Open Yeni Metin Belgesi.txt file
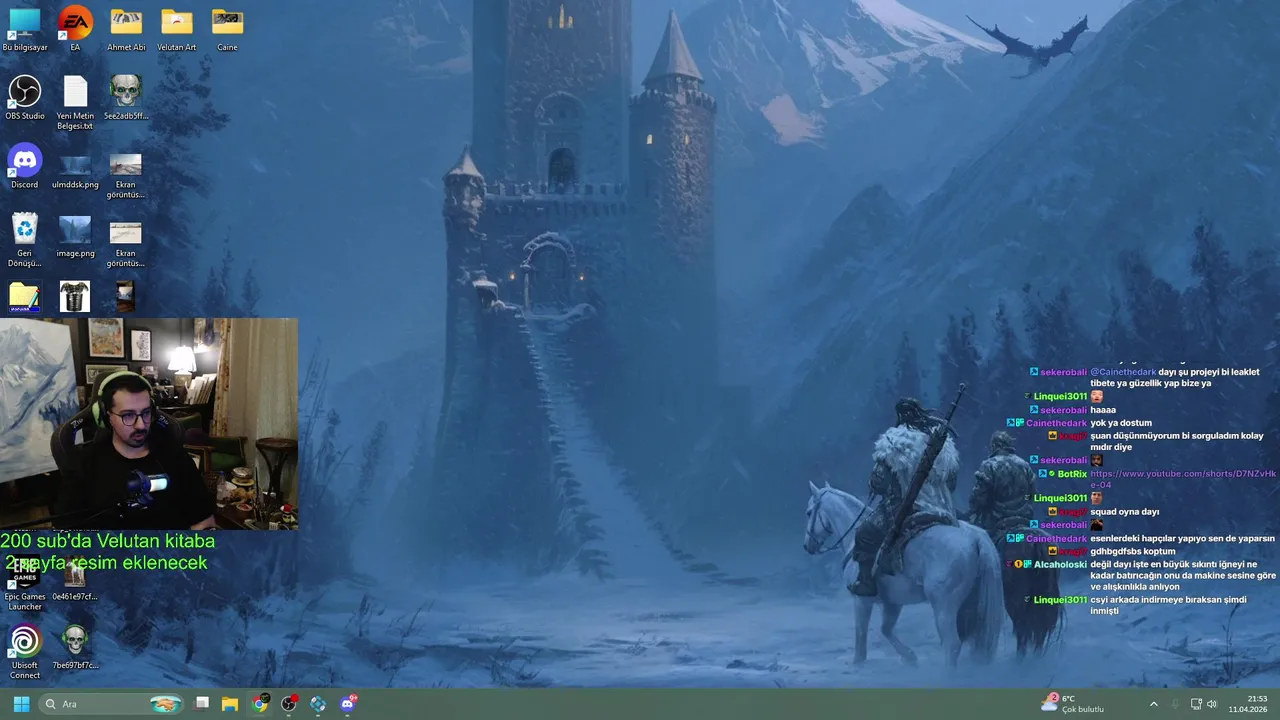The height and width of the screenshot is (720, 1280). pyautogui.click(x=75, y=103)
